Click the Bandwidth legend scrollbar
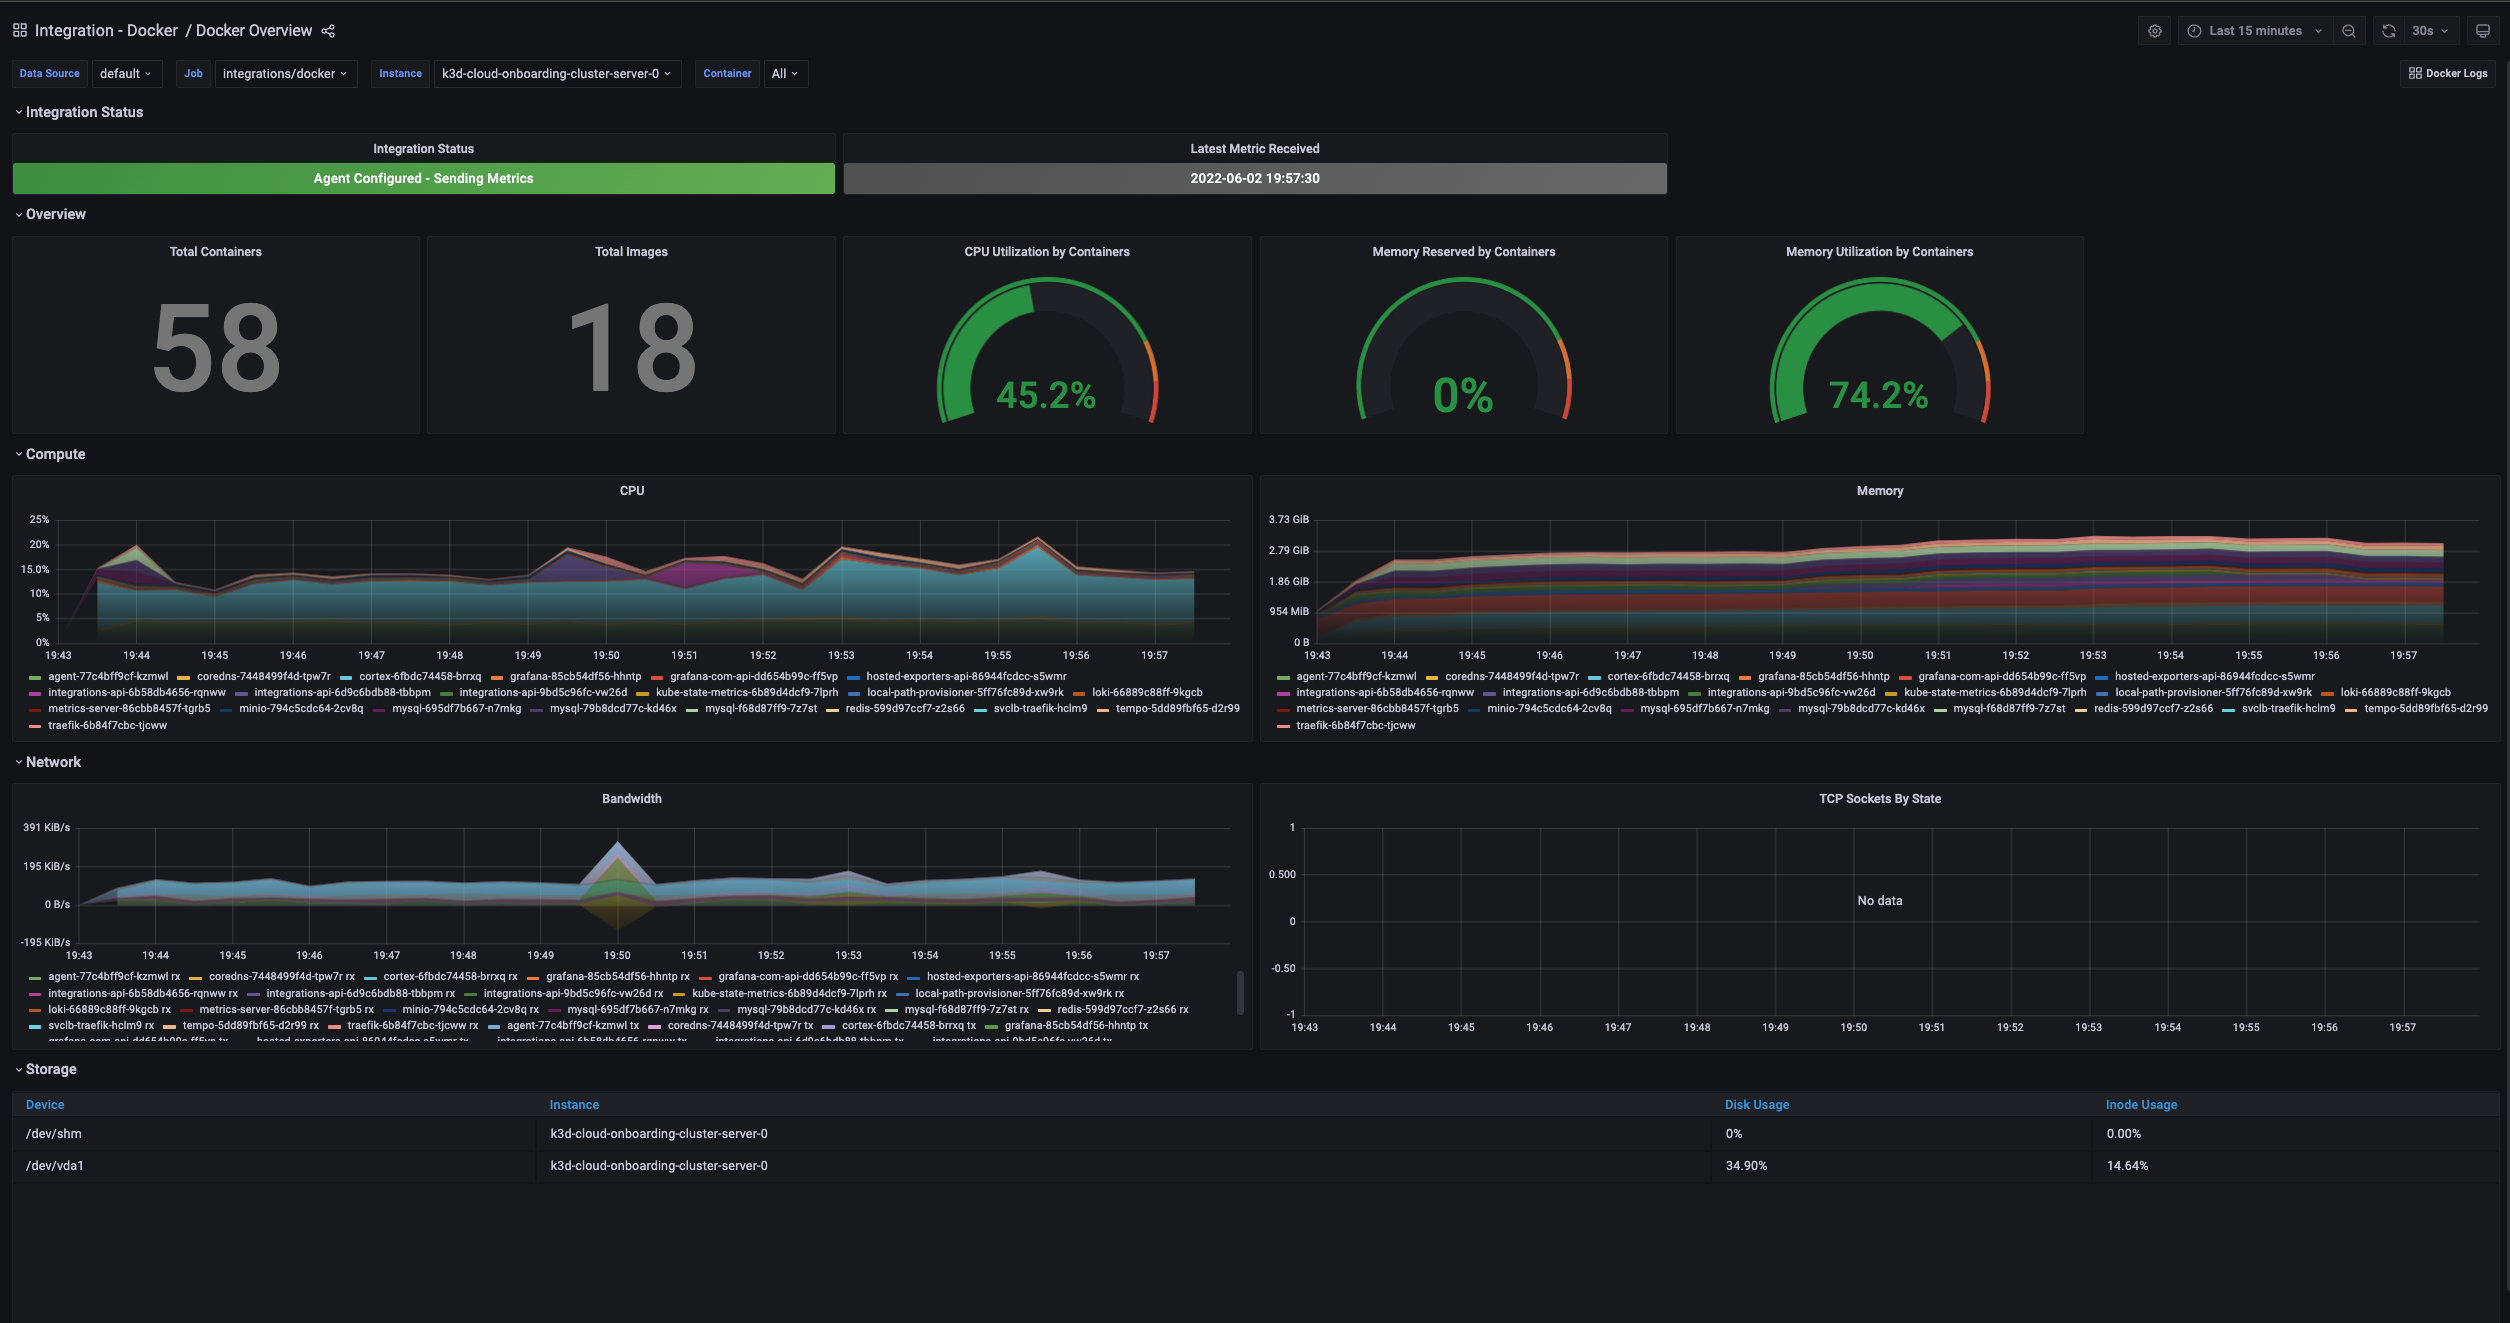 1240,992
